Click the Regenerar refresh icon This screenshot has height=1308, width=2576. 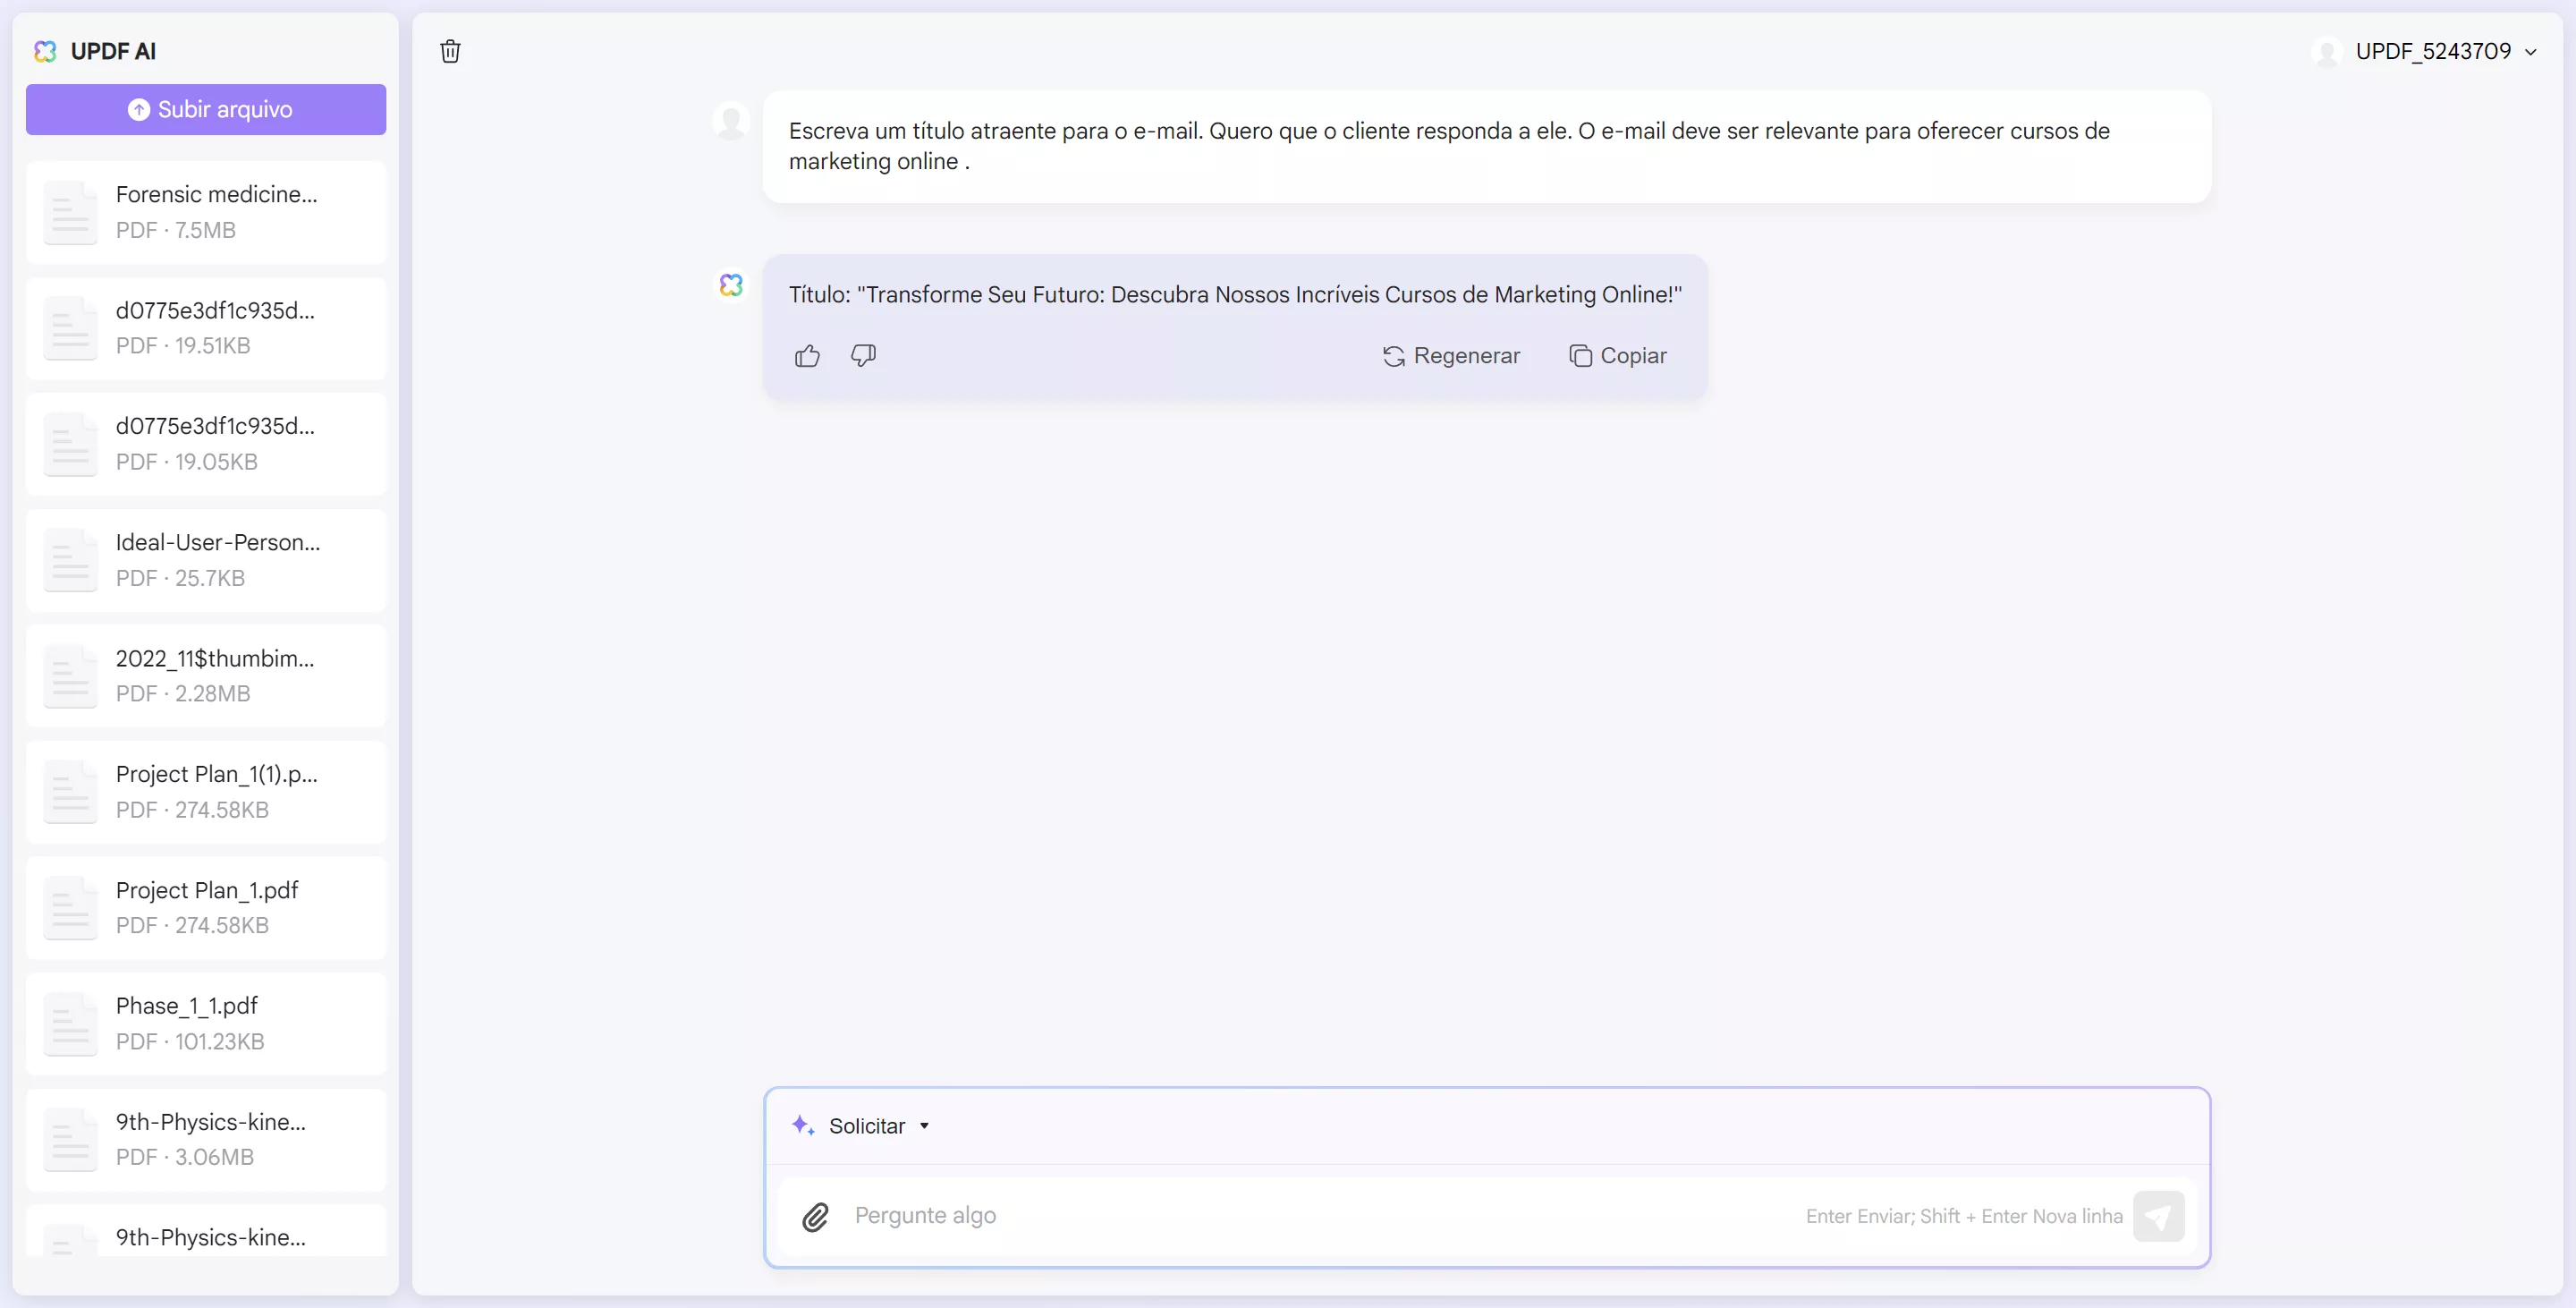tap(1393, 356)
